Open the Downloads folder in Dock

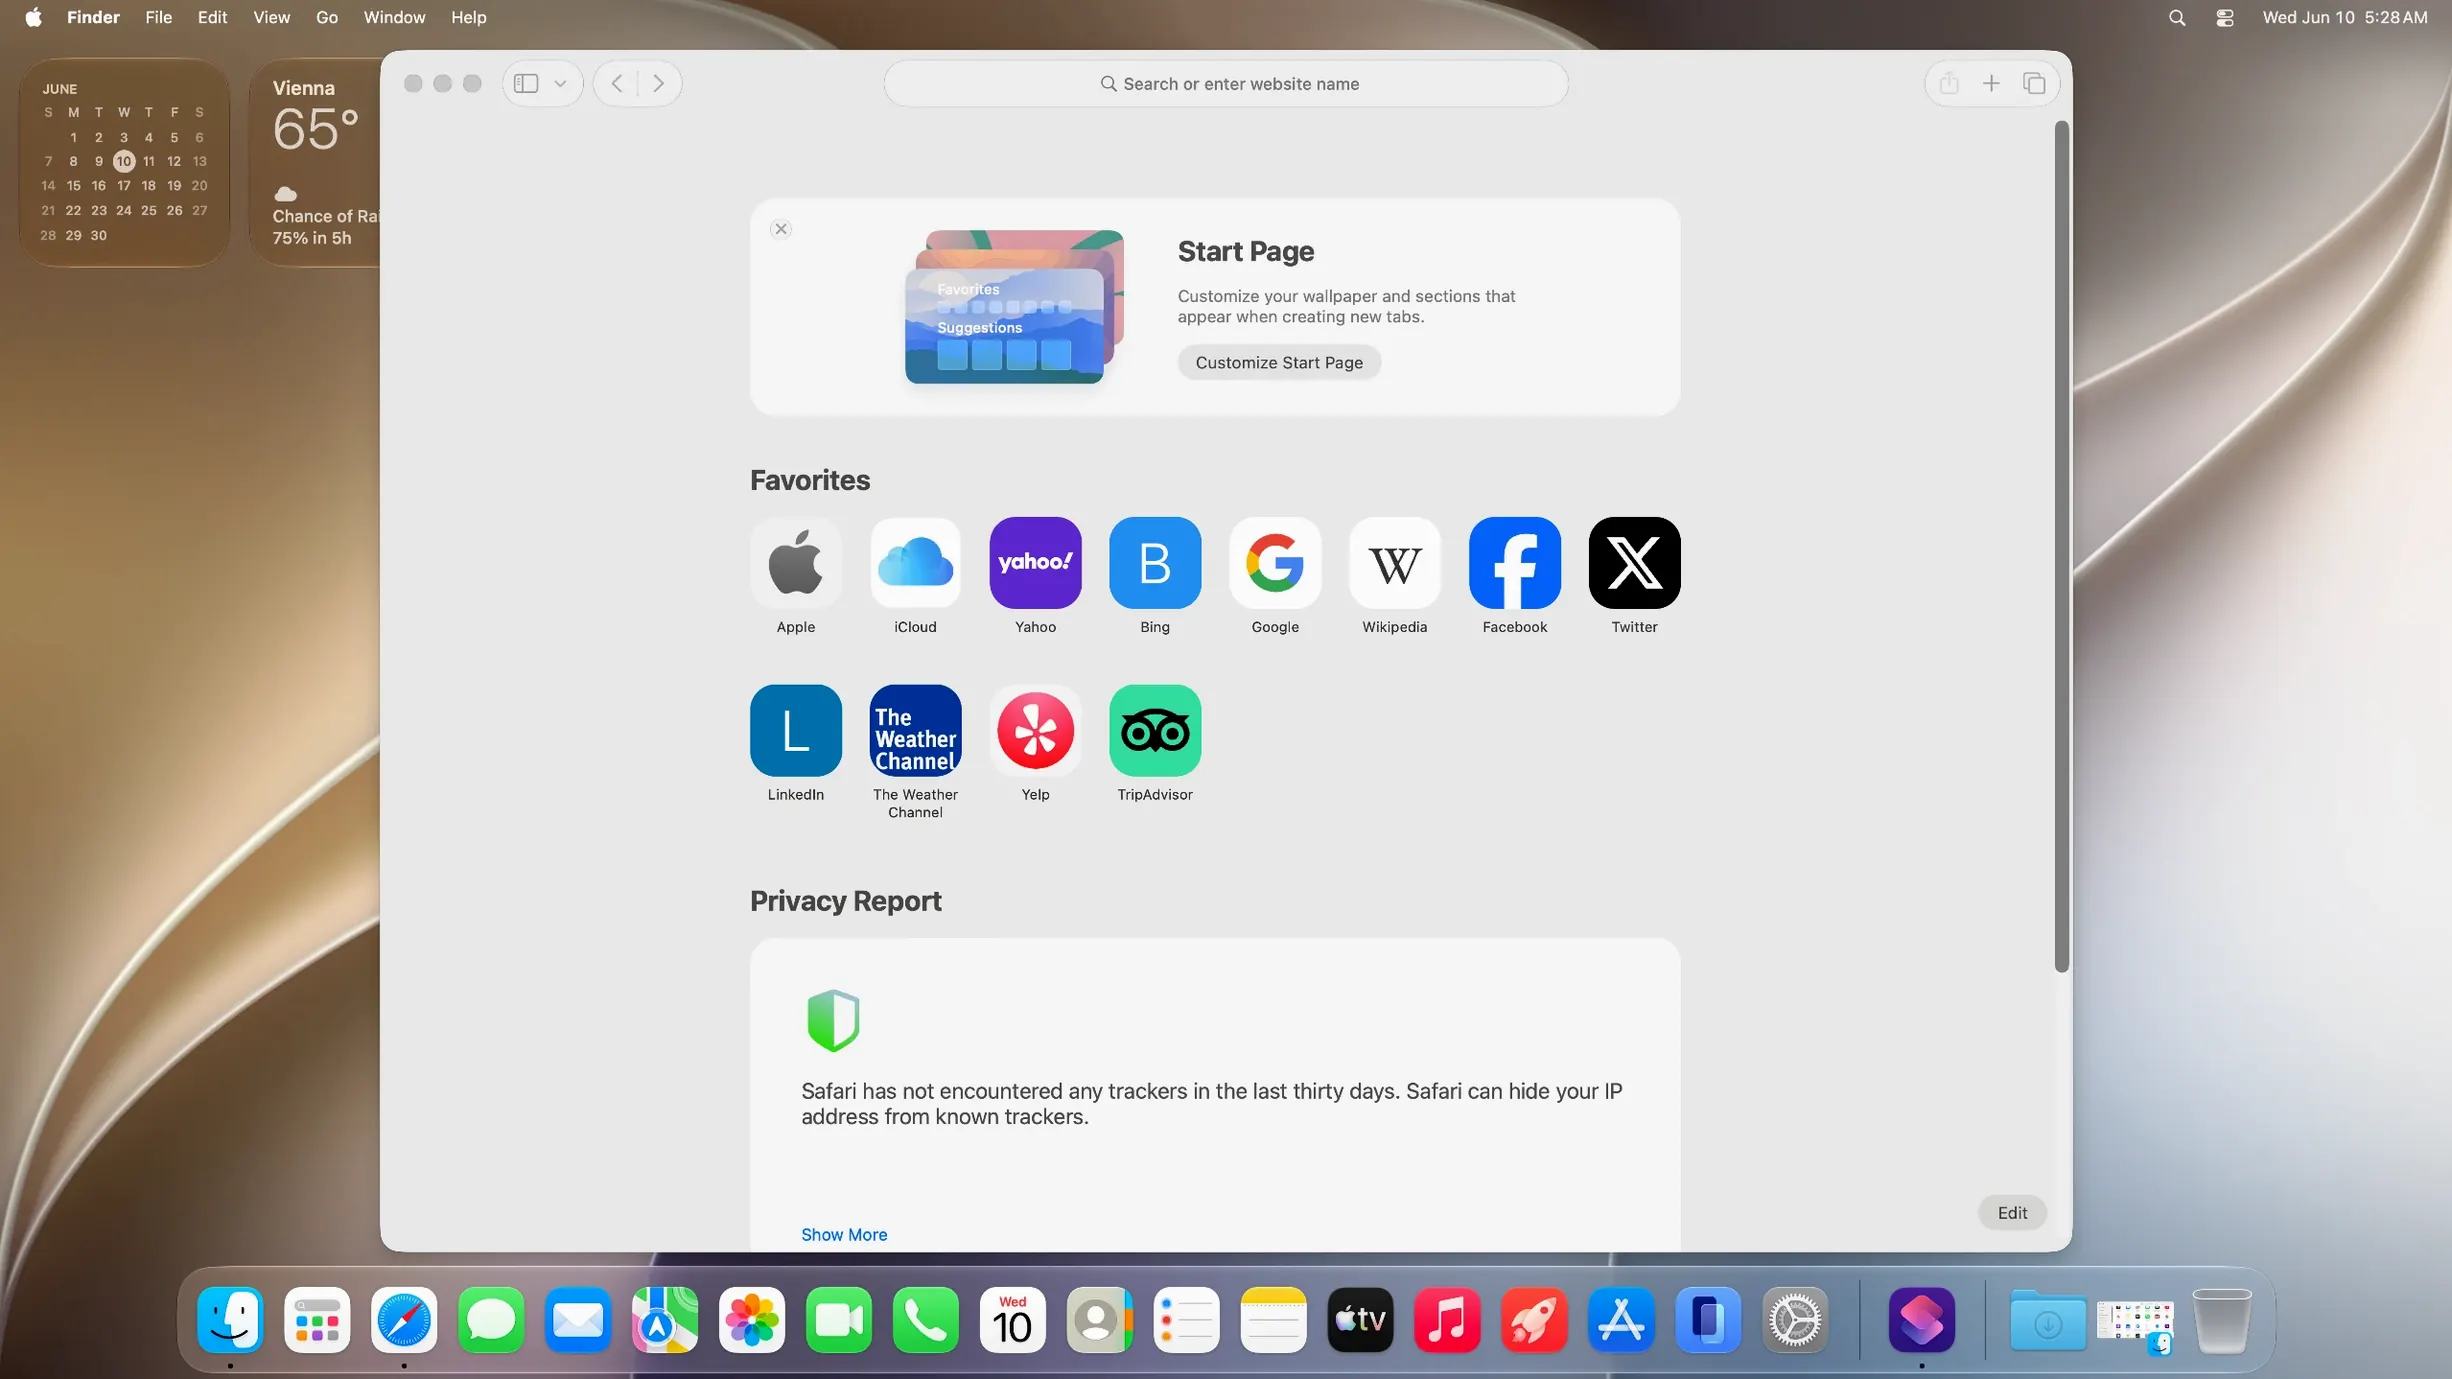click(x=2048, y=1320)
